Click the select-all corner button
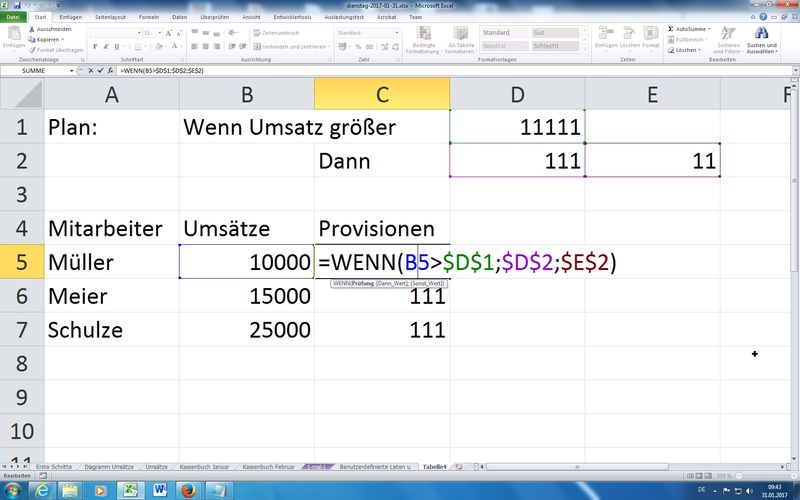800x500 pixels. coord(22,94)
